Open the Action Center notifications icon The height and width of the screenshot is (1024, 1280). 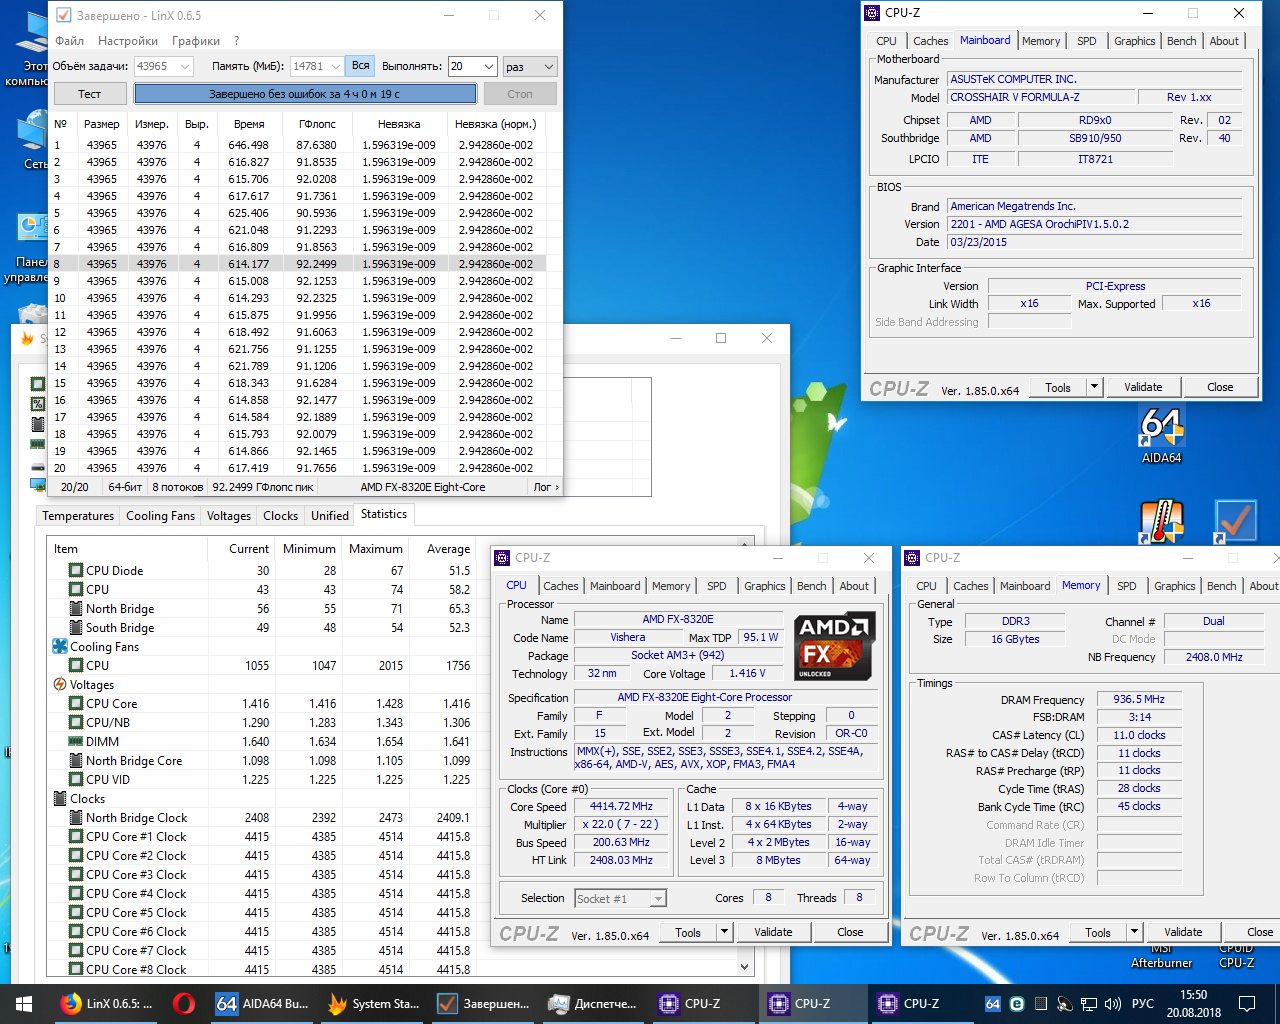pyautogui.click(x=1247, y=1004)
